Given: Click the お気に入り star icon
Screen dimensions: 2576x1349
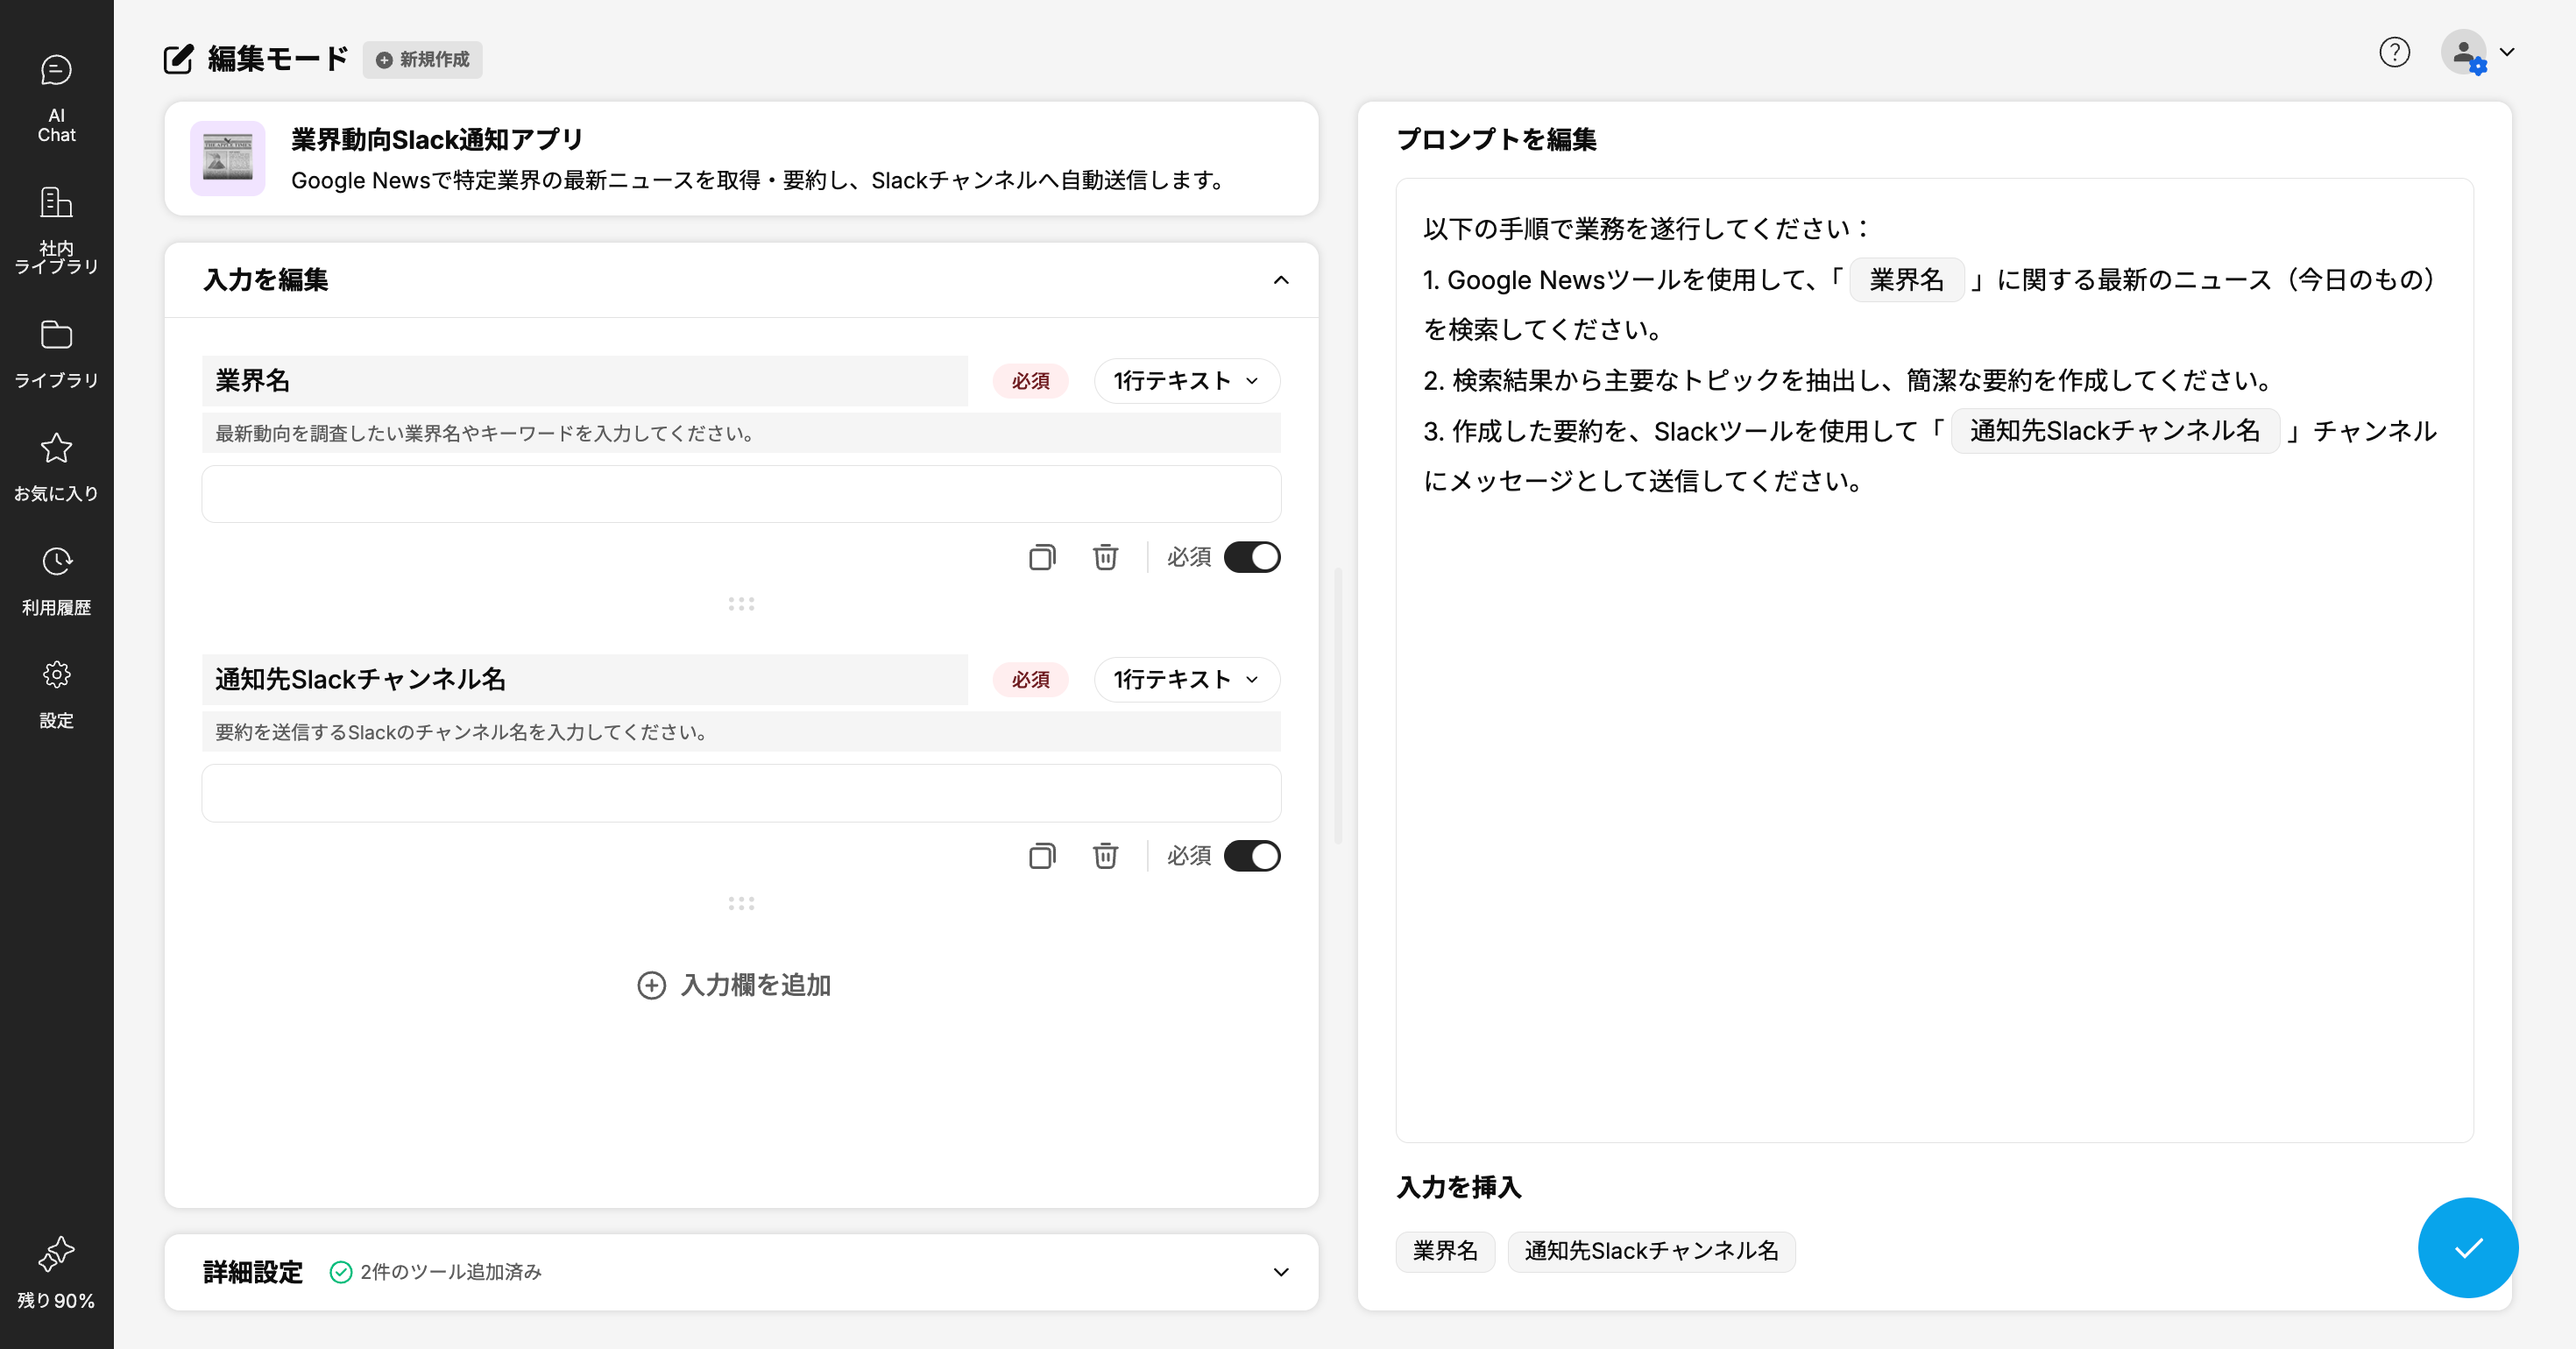Looking at the screenshot, I should 56,448.
